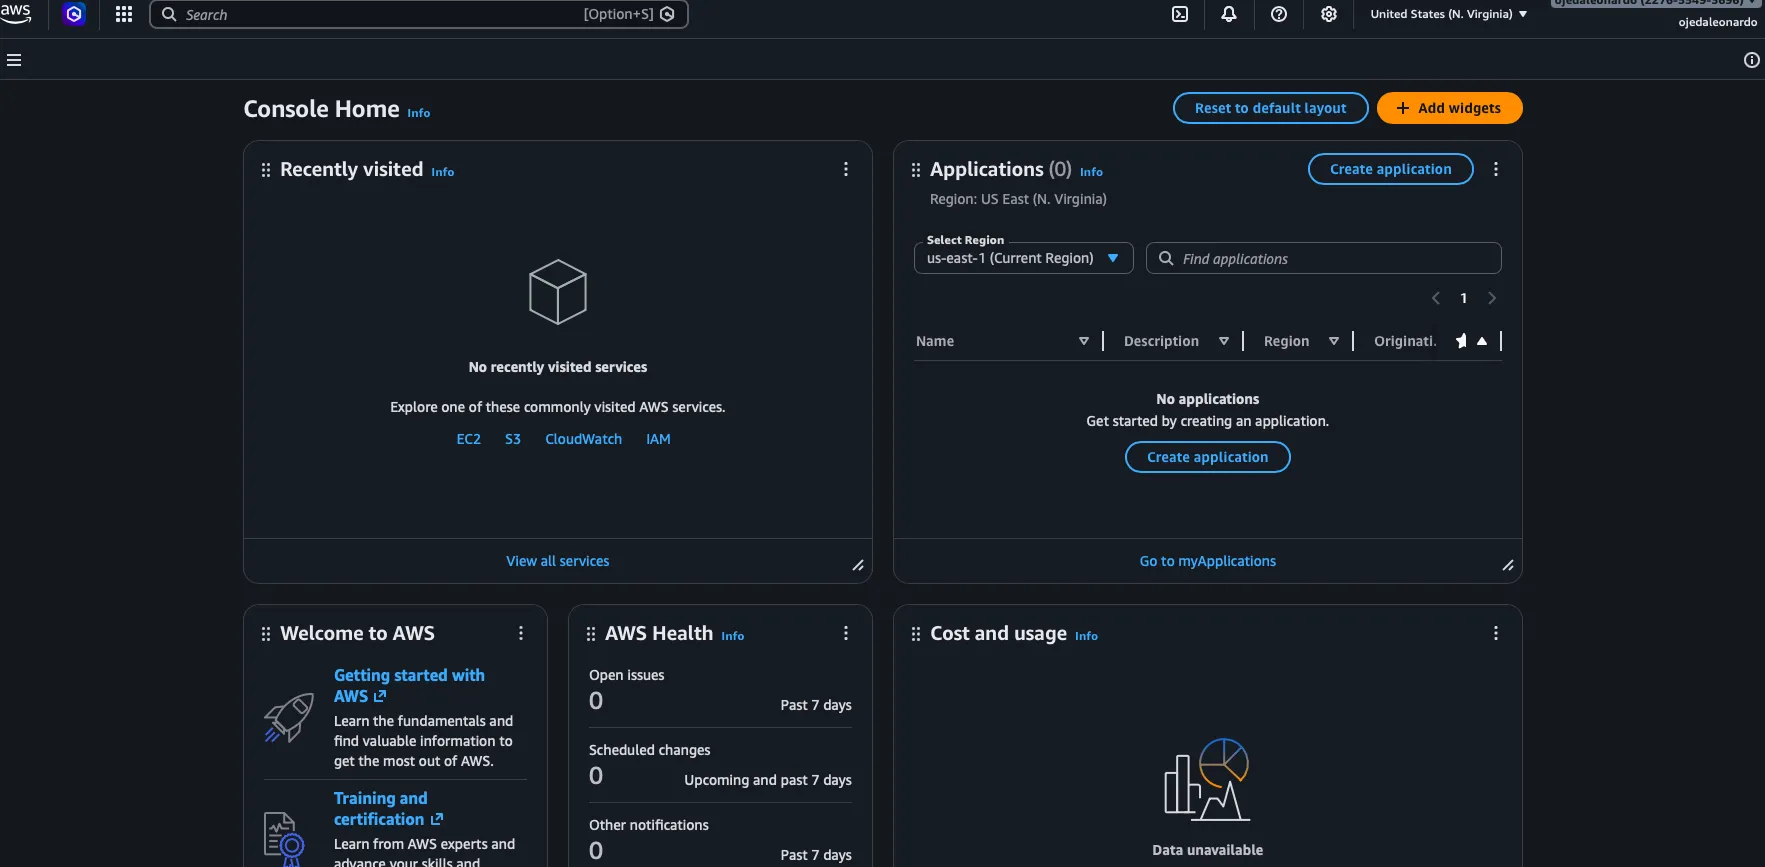Focus the Find applications search field
Image resolution: width=1765 pixels, height=867 pixels.
1324,258
